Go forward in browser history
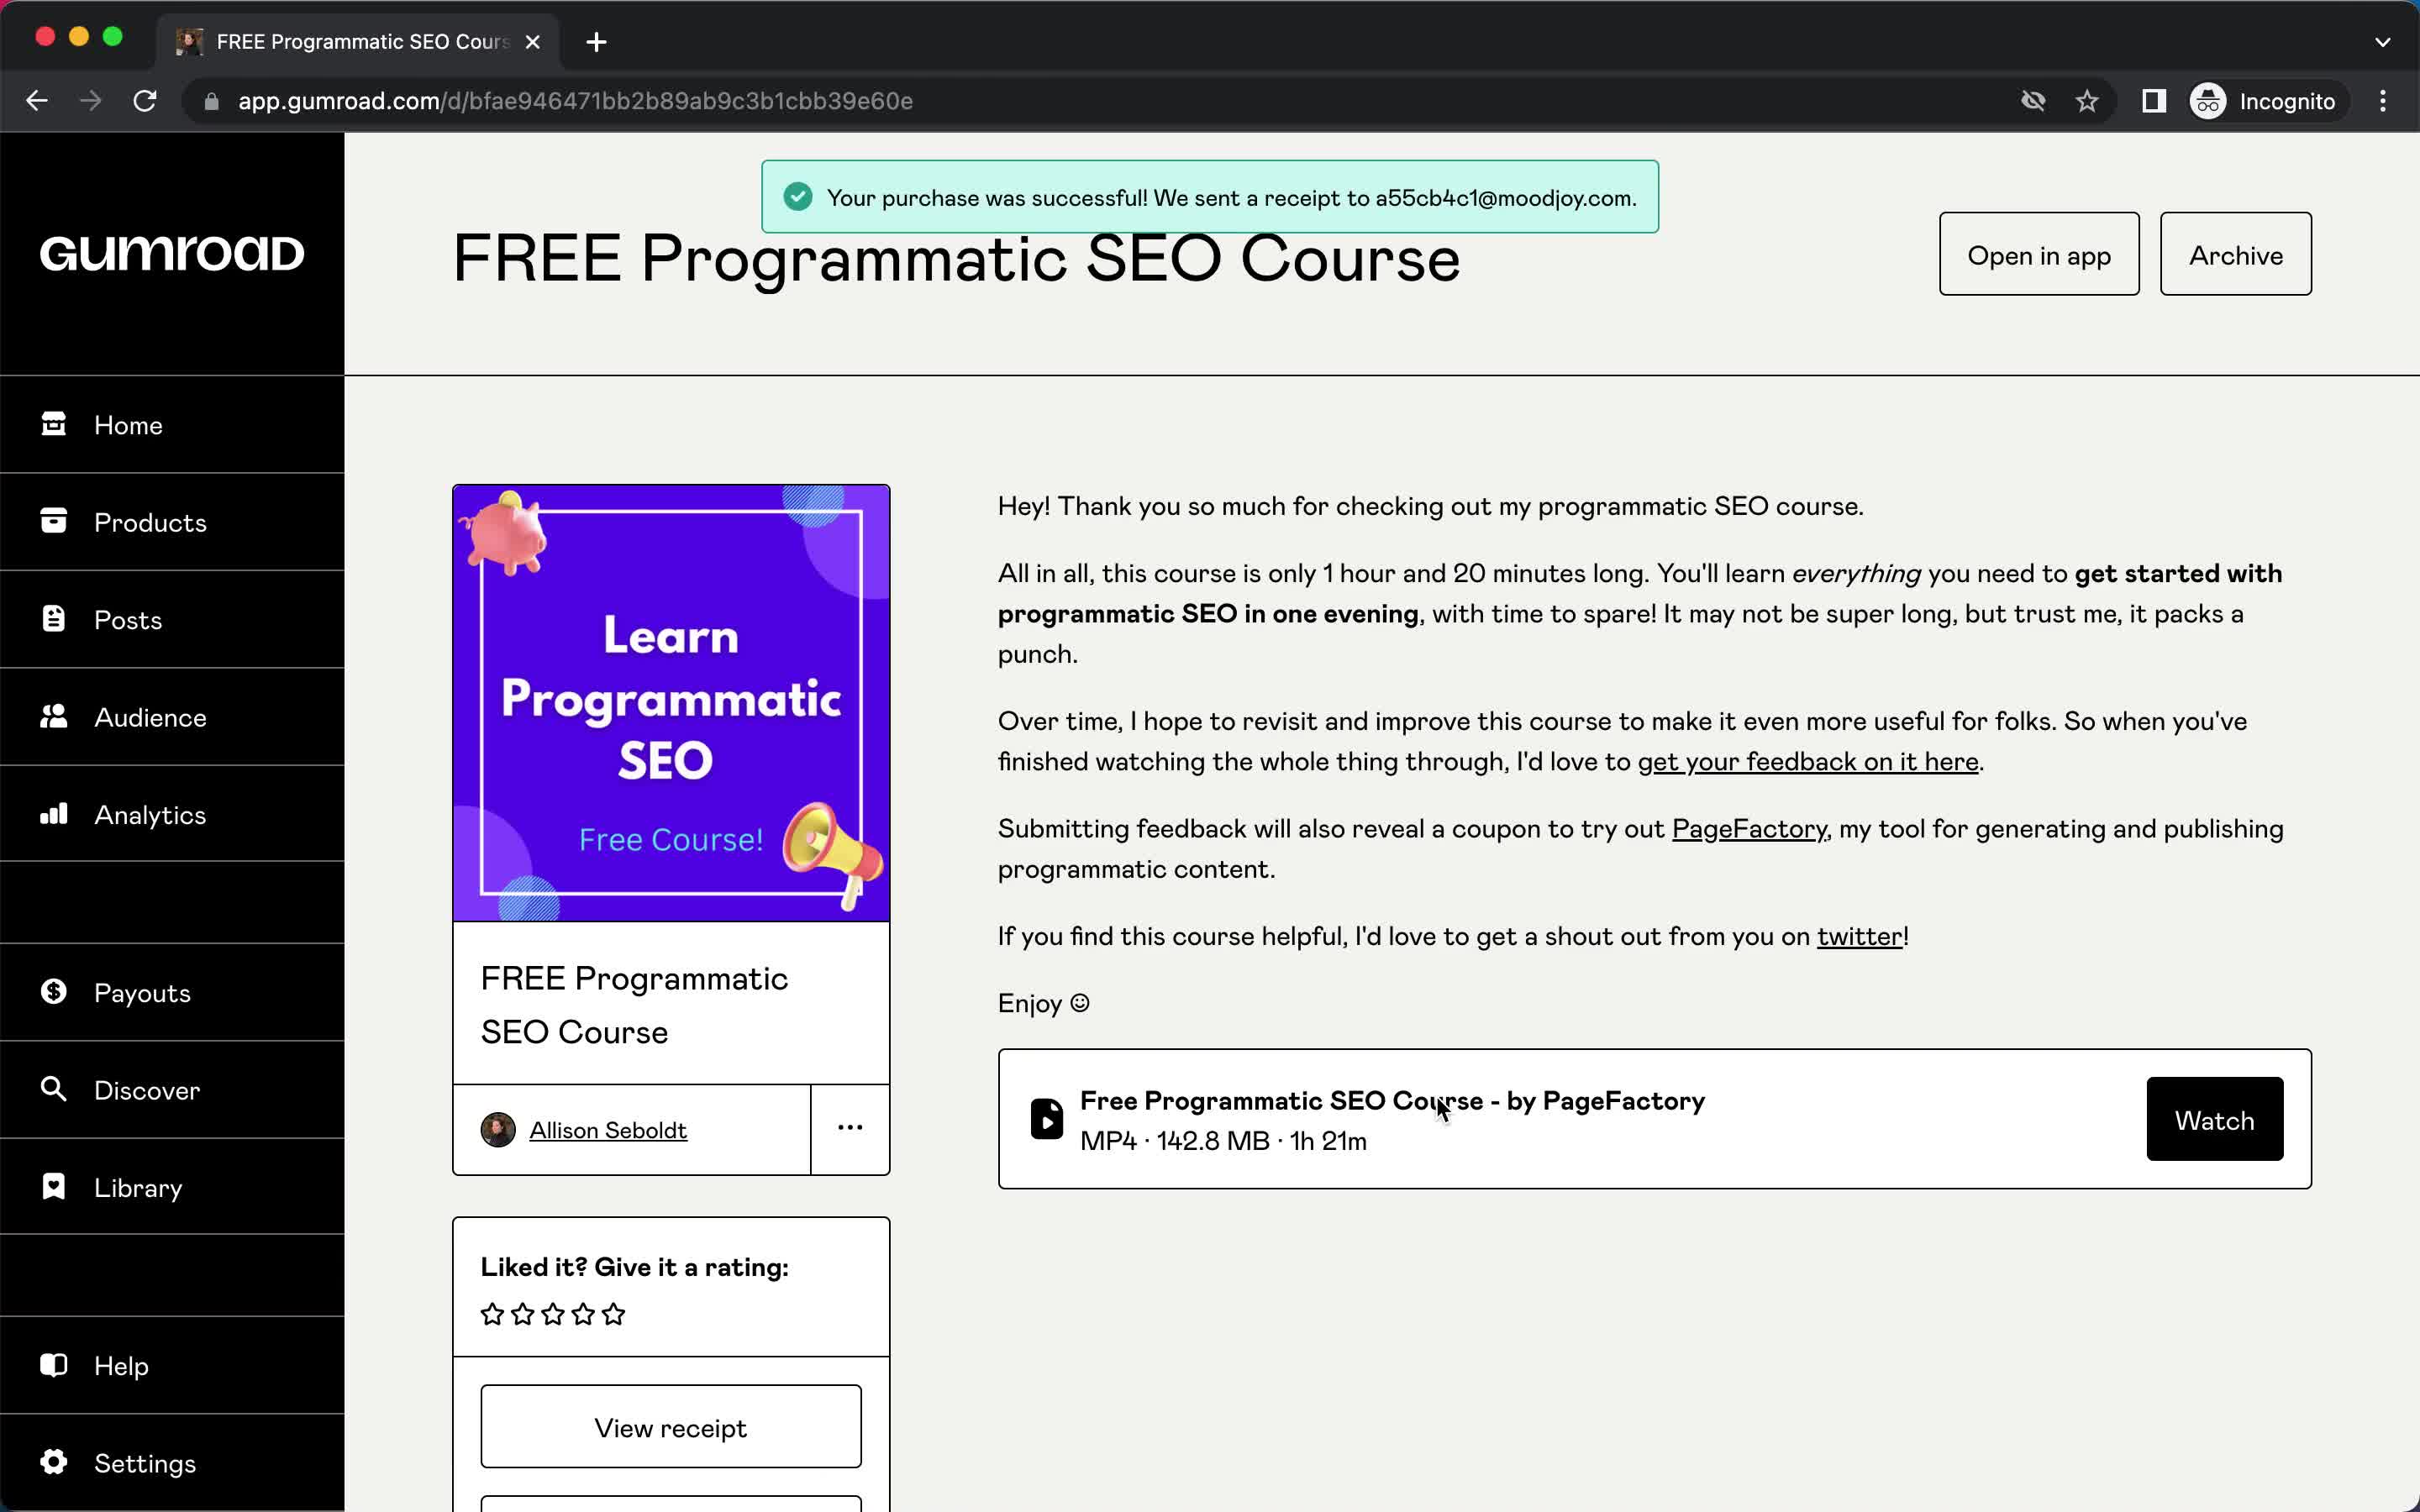This screenshot has width=2420, height=1512. [90, 101]
